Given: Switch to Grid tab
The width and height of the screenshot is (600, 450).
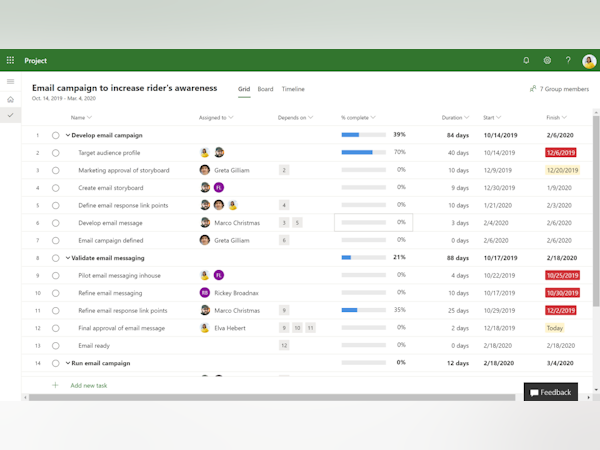Looking at the screenshot, I should tap(244, 89).
